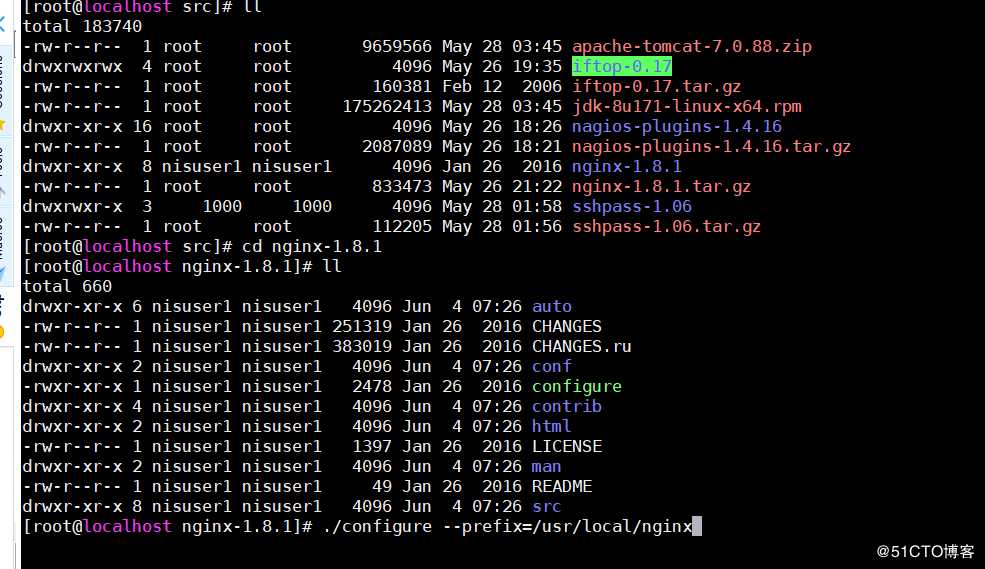
Task: Click the file size 2478
Action: tap(372, 386)
